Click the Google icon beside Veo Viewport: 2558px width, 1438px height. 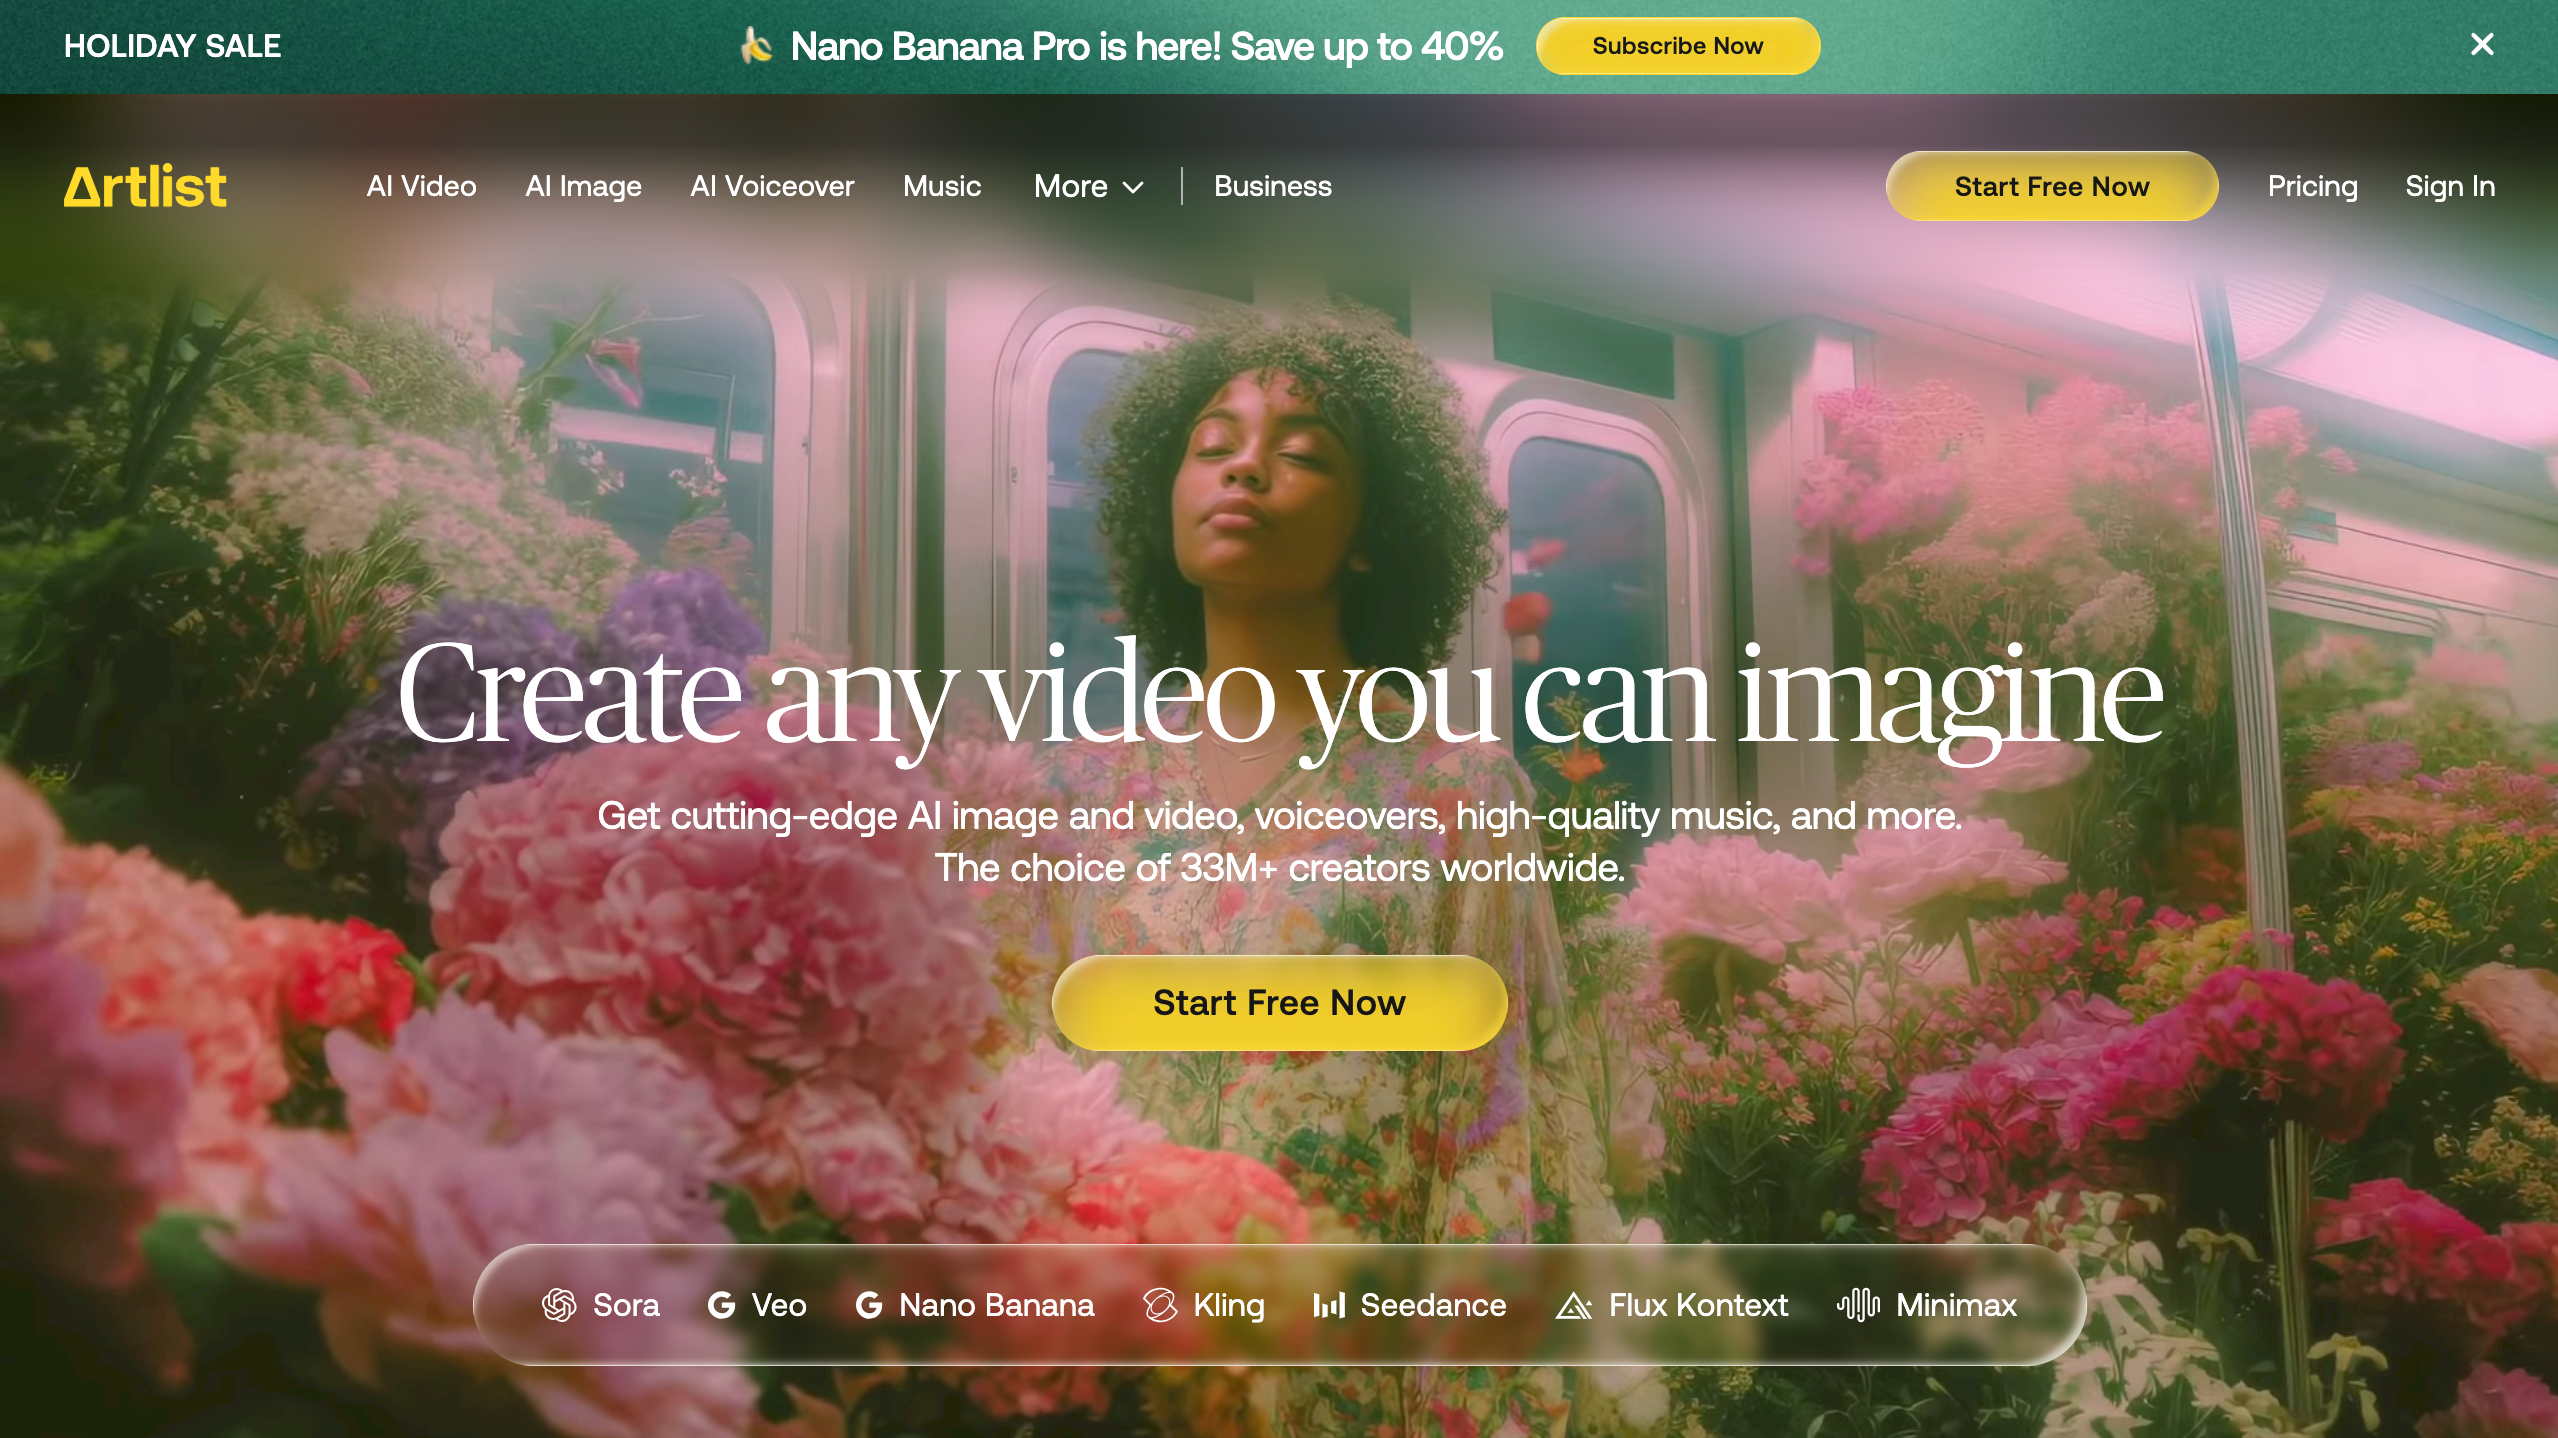[721, 1305]
